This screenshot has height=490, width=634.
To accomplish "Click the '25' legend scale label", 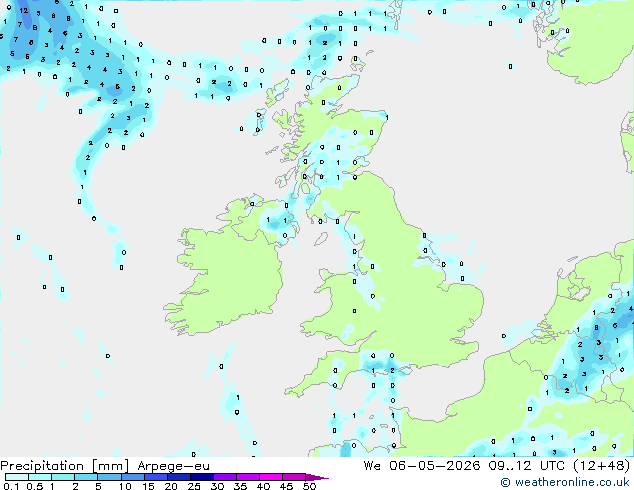I will tap(194, 486).
